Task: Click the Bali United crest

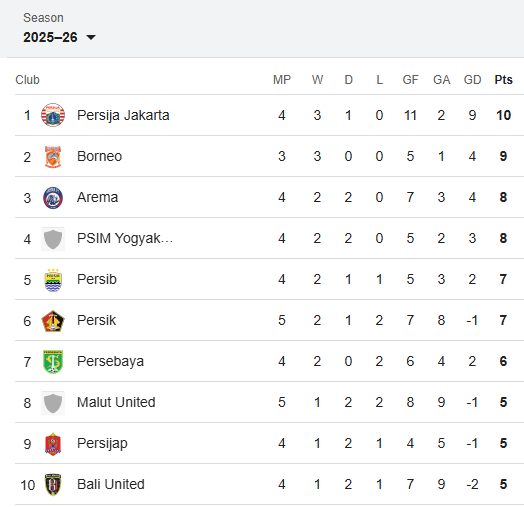Action: pos(53,485)
